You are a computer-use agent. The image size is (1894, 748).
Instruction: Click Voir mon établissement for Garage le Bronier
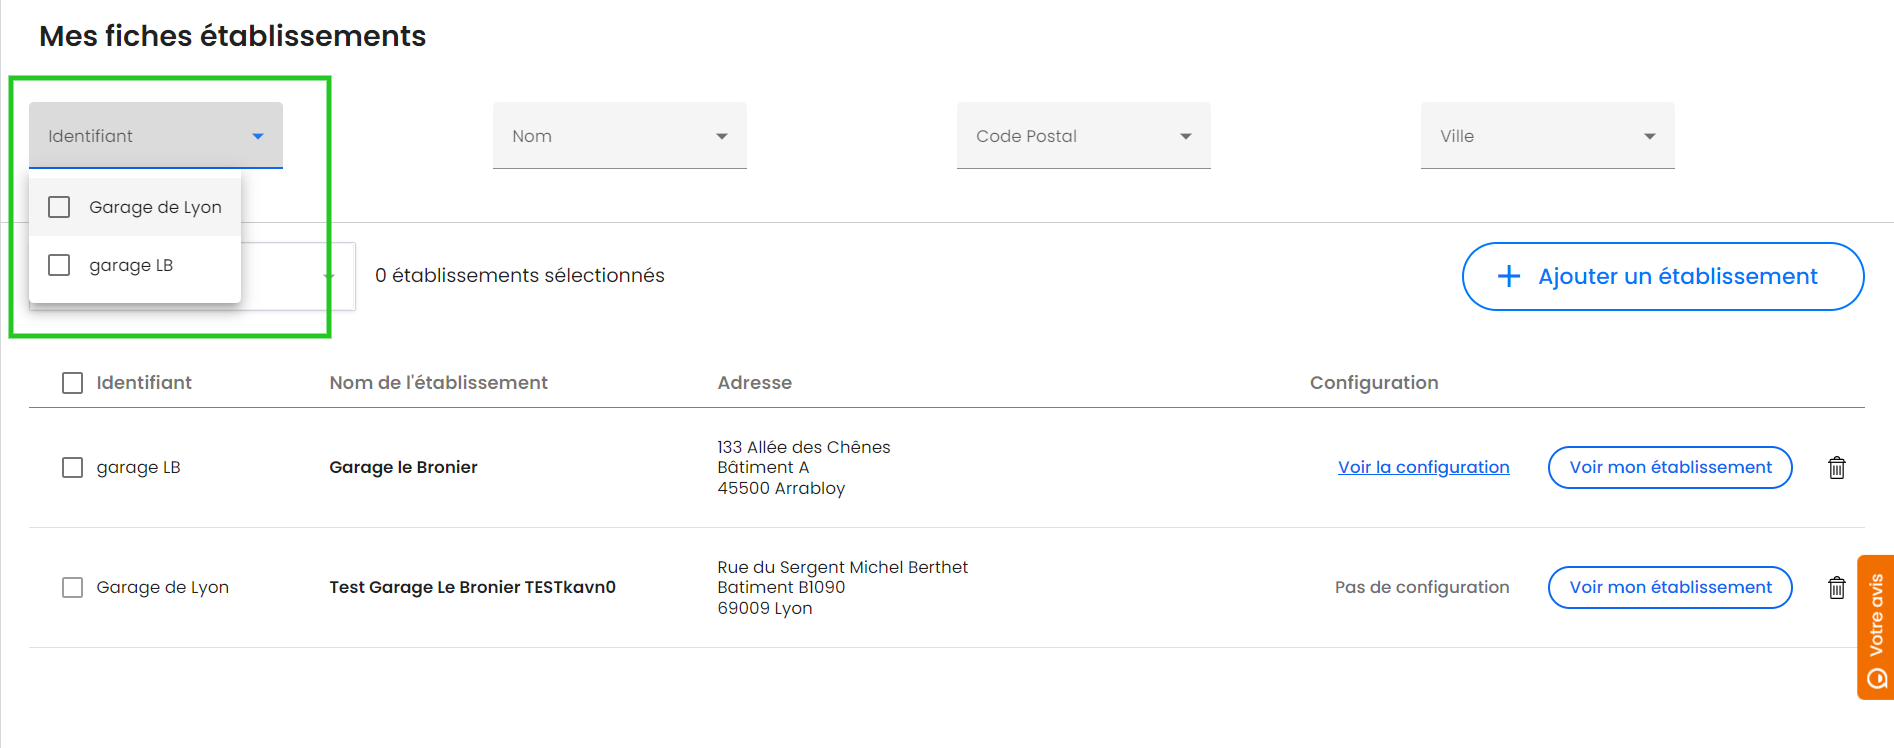point(1670,467)
